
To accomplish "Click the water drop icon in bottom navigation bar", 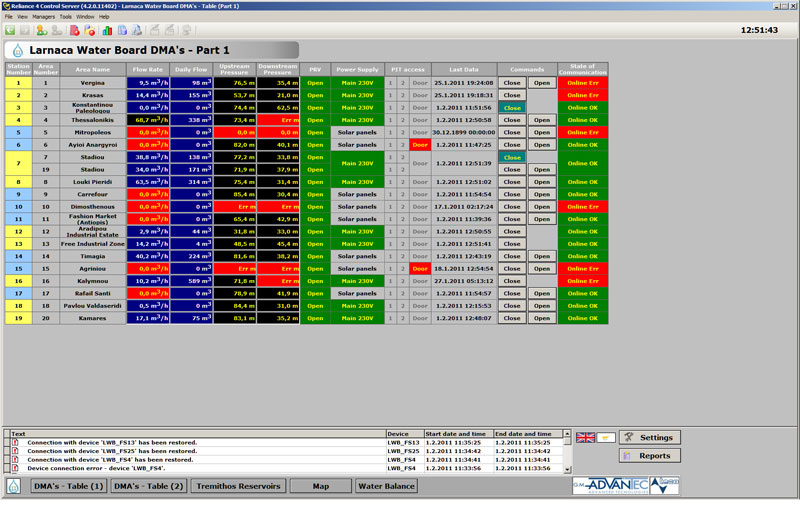I will point(14,486).
